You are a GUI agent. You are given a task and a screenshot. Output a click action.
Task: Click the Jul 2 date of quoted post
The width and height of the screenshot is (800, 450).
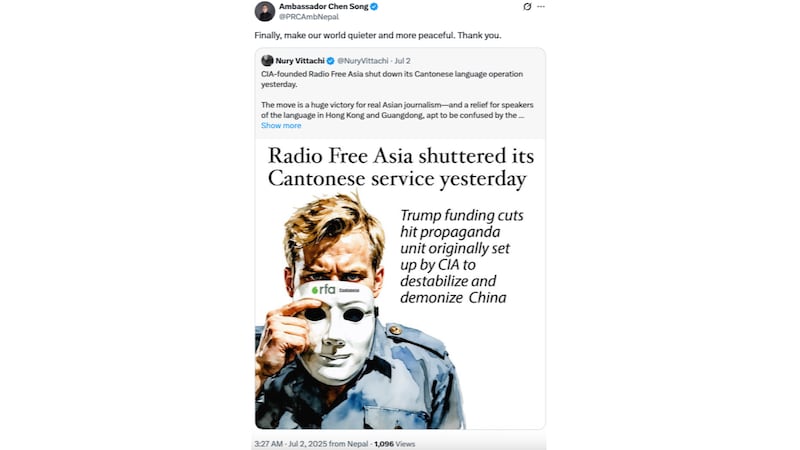[402, 61]
